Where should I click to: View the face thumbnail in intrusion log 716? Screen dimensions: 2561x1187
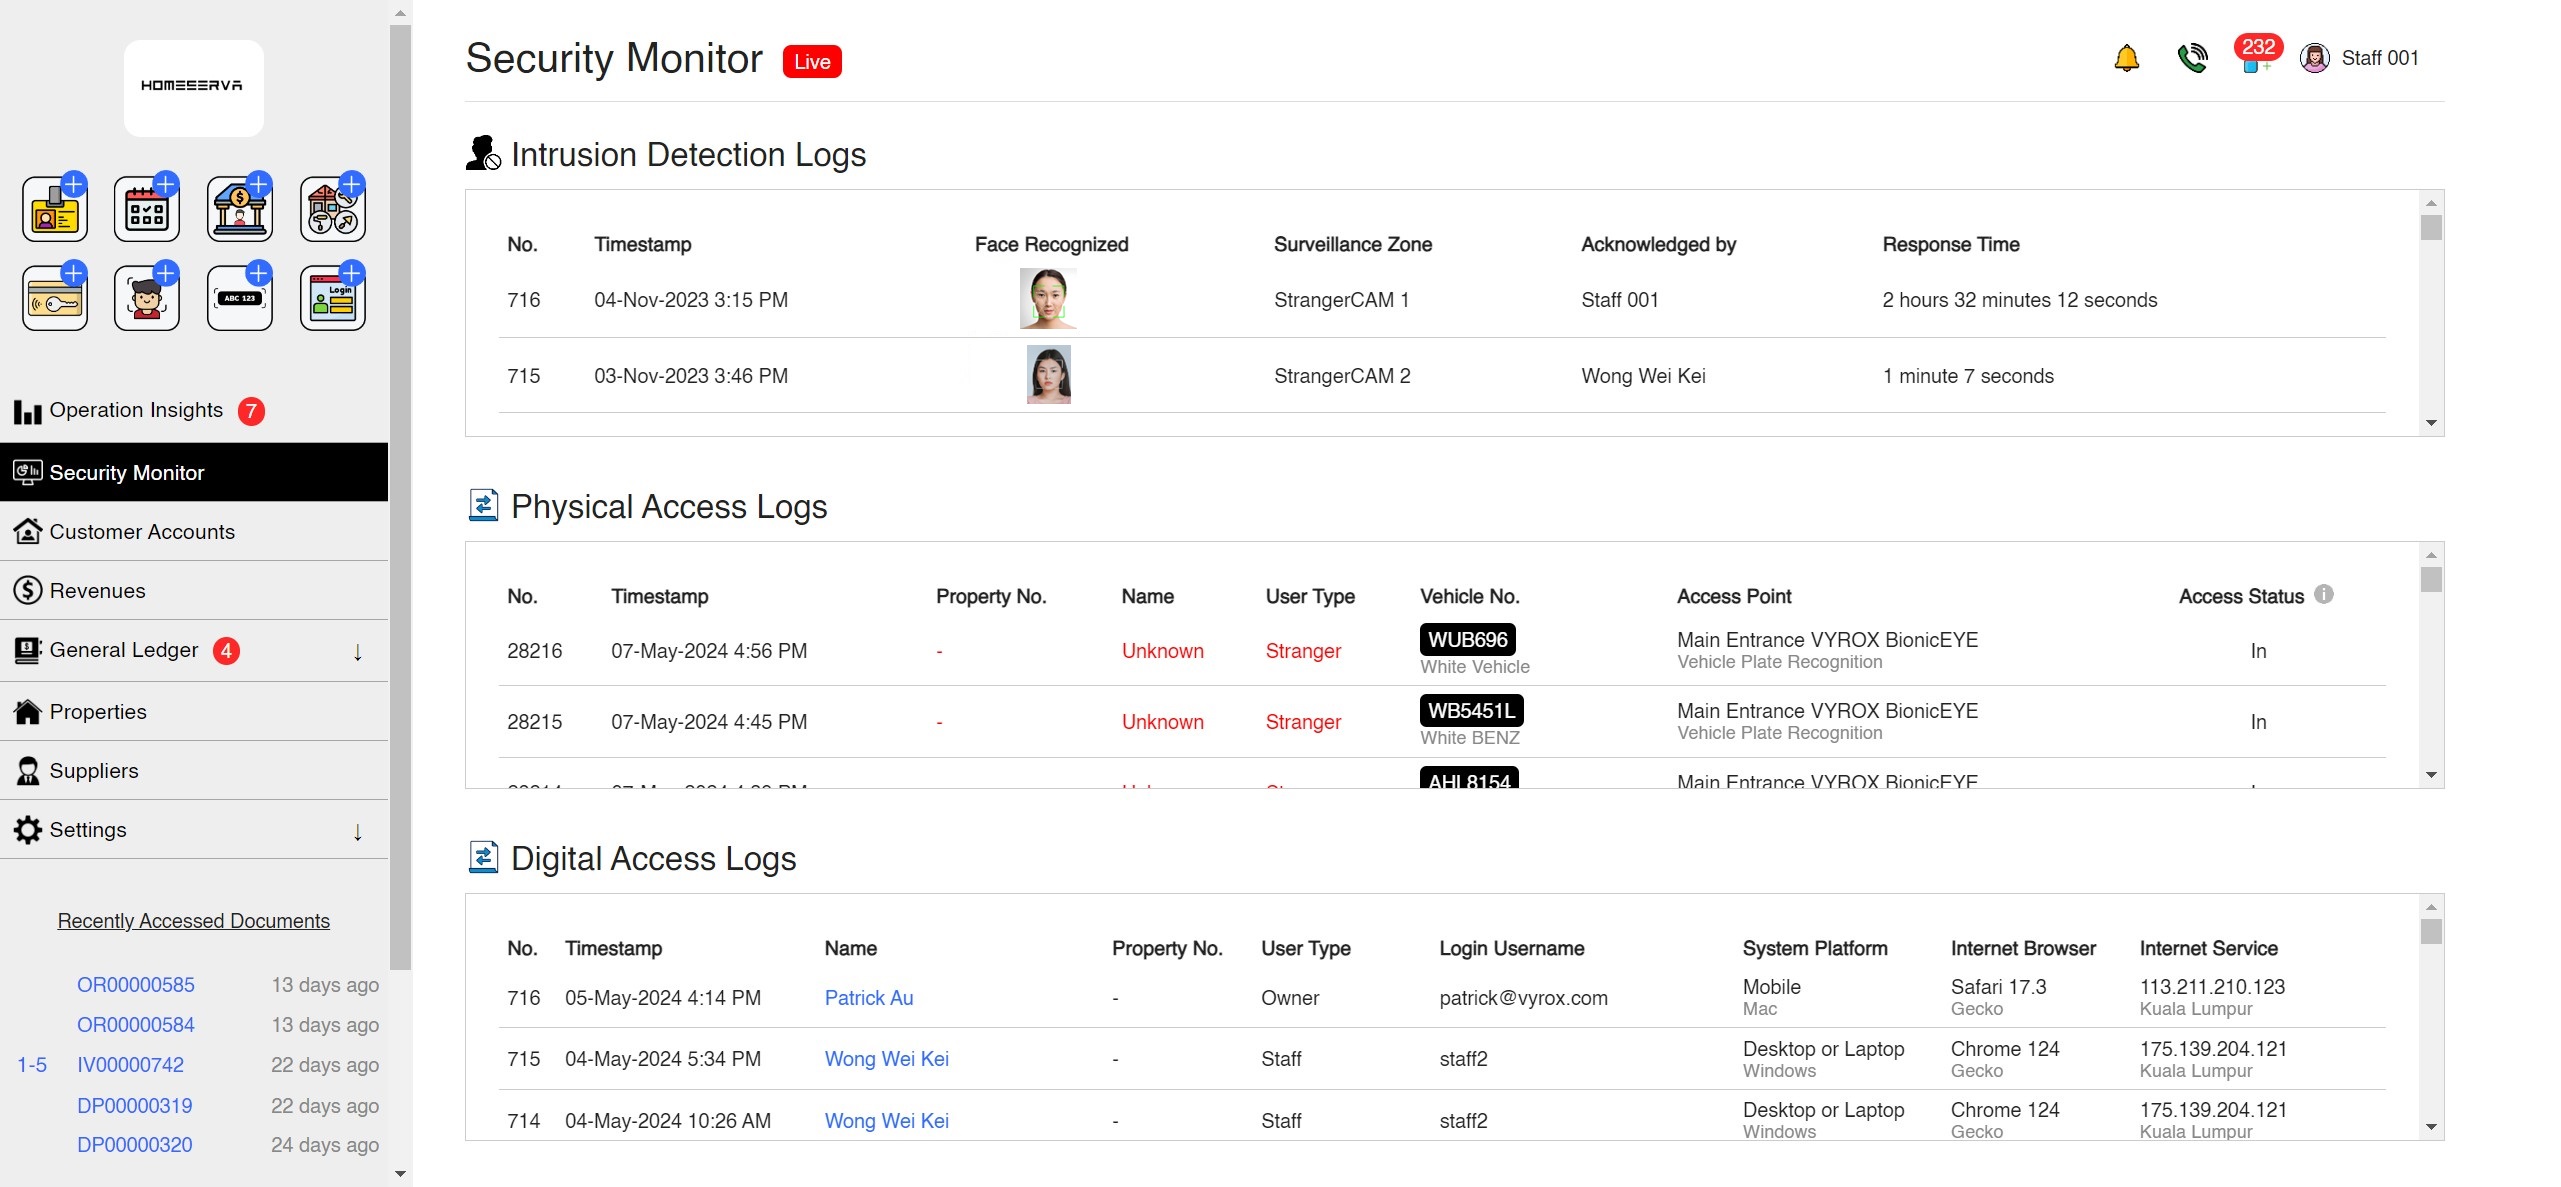click(x=1047, y=299)
